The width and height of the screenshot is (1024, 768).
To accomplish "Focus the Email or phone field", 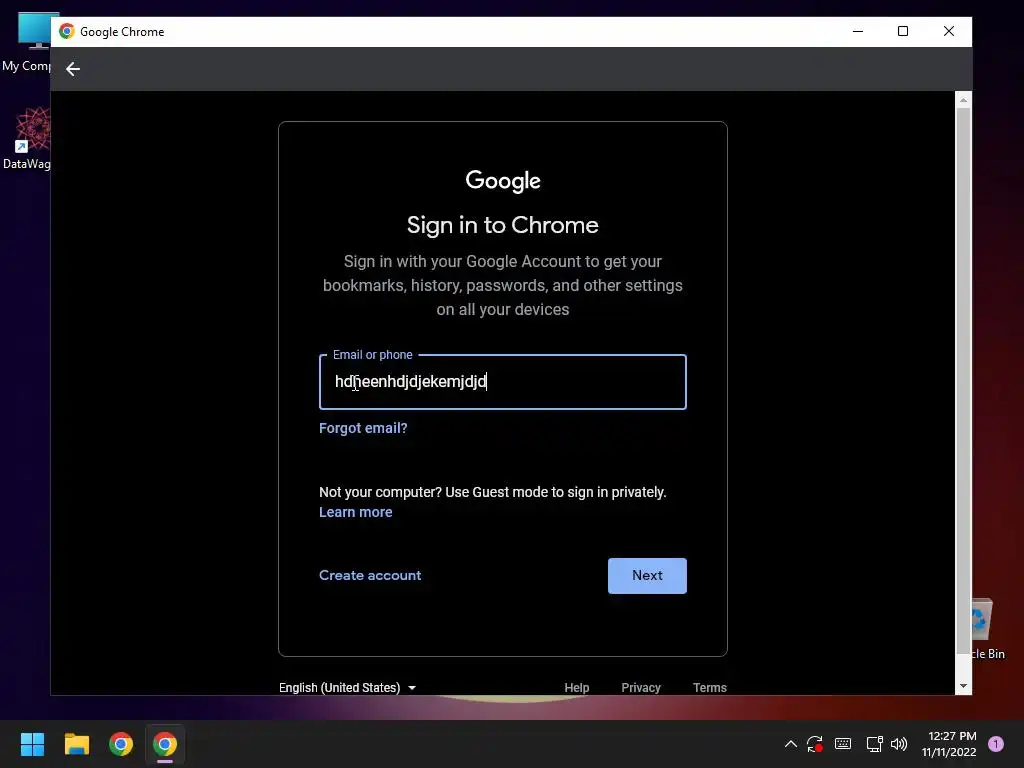I will click(502, 382).
